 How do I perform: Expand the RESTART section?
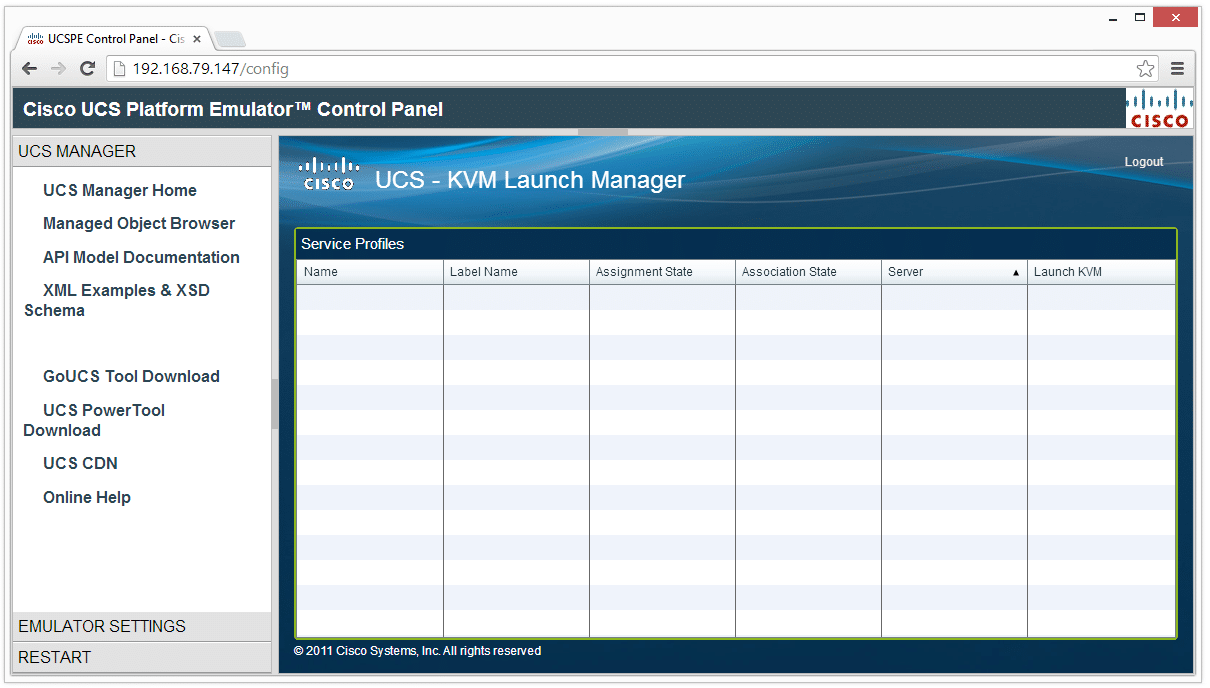tap(55, 657)
